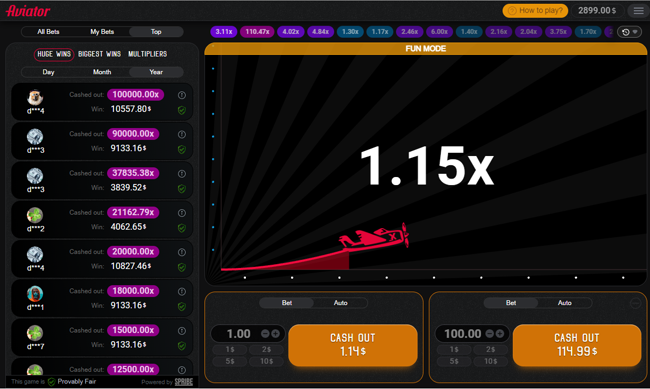Click info icon beside 21162.79x cashout

coord(182,213)
